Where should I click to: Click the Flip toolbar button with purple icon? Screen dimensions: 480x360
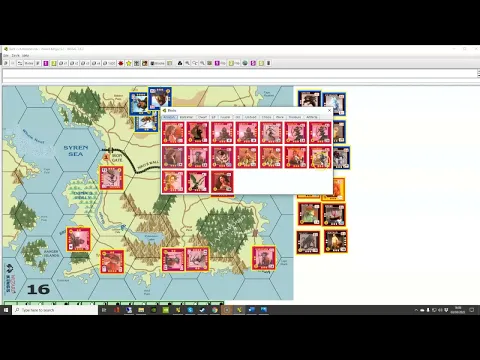coord(220,63)
